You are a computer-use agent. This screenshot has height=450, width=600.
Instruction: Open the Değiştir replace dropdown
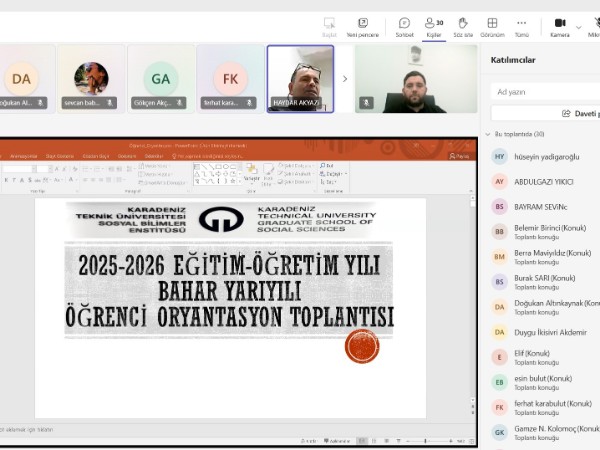tap(333, 174)
